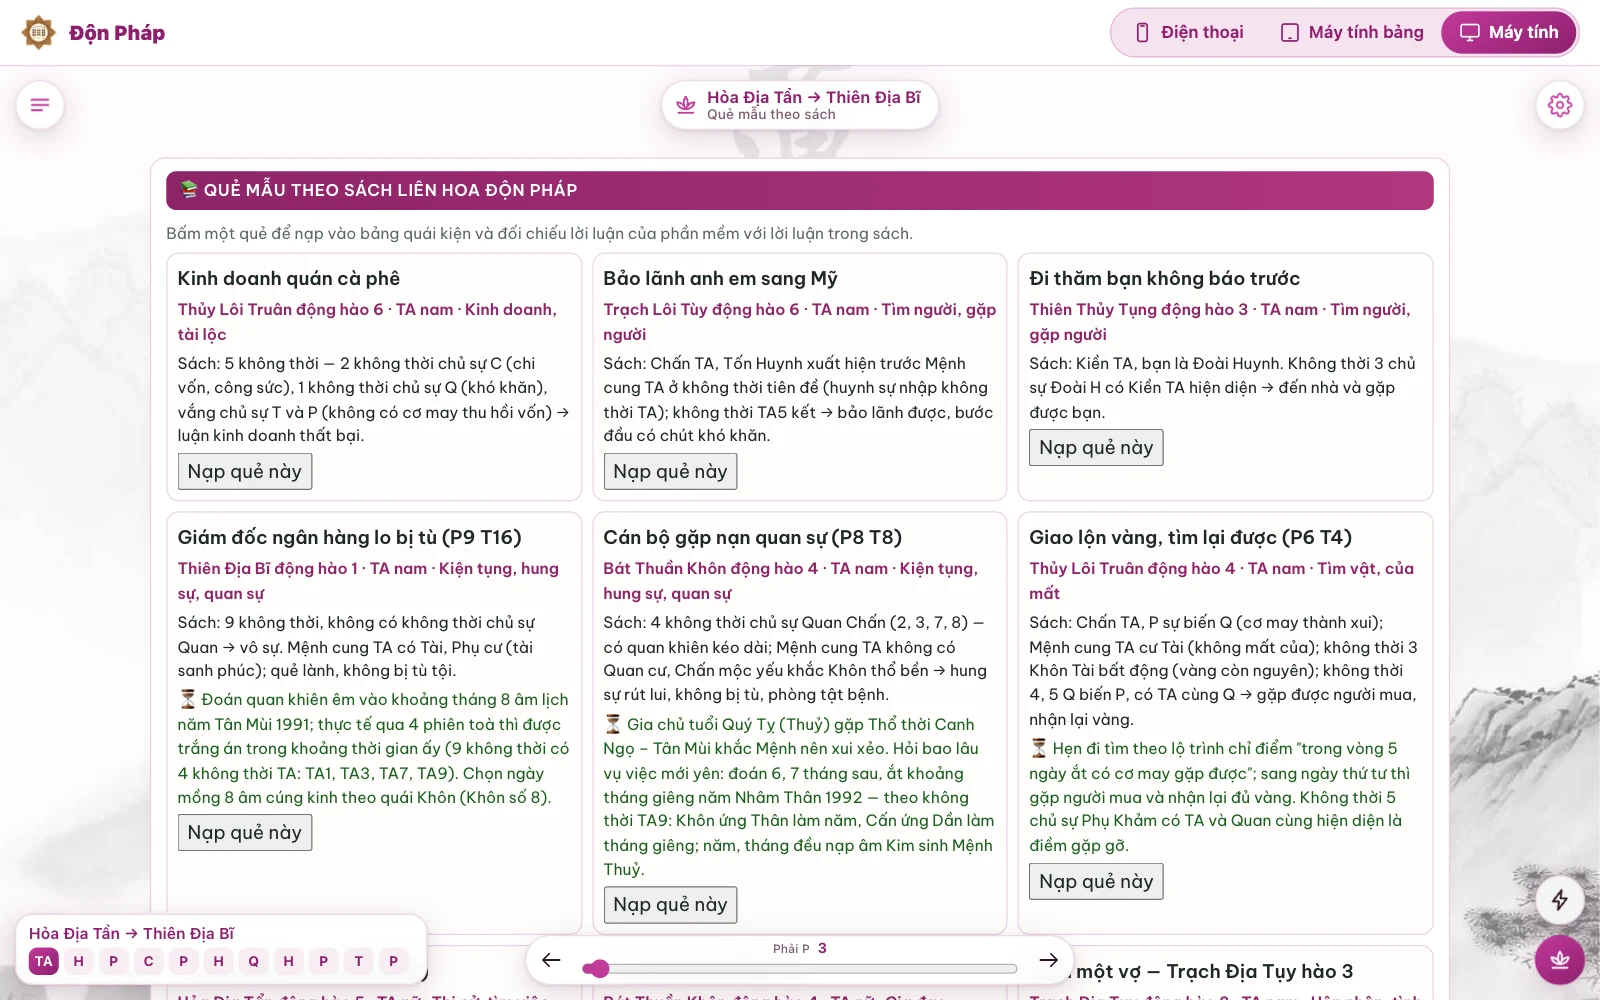This screenshot has height=1000, width=1600.
Task: Click the Quẻ mẫu theo sách Liên Hoa header
Action: 800,190
